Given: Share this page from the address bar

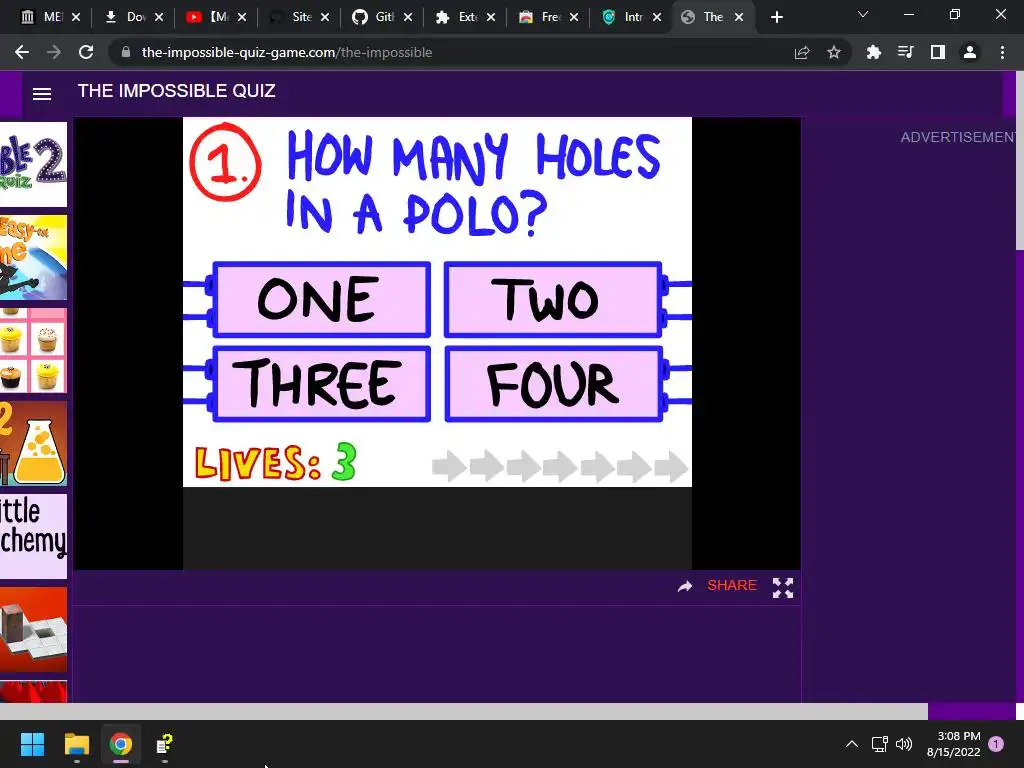Looking at the screenshot, I should click(802, 52).
